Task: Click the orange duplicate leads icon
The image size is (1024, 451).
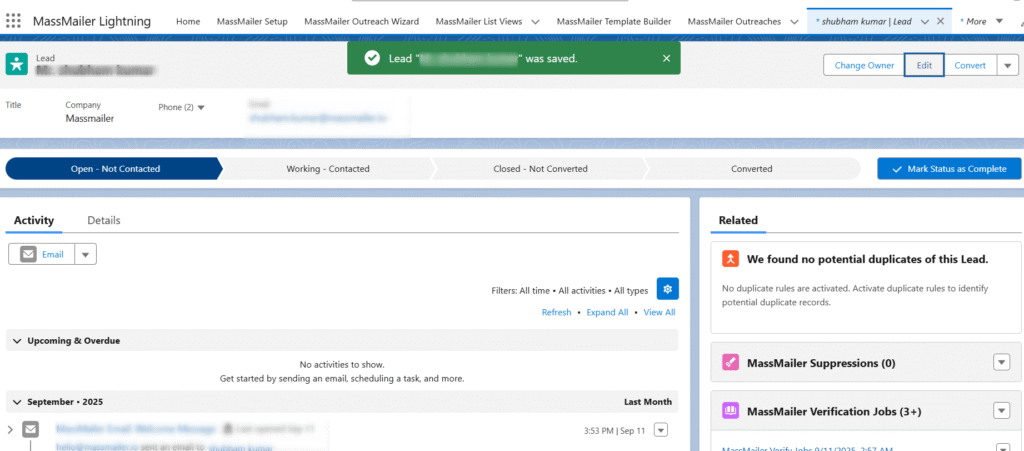Action: (x=731, y=259)
